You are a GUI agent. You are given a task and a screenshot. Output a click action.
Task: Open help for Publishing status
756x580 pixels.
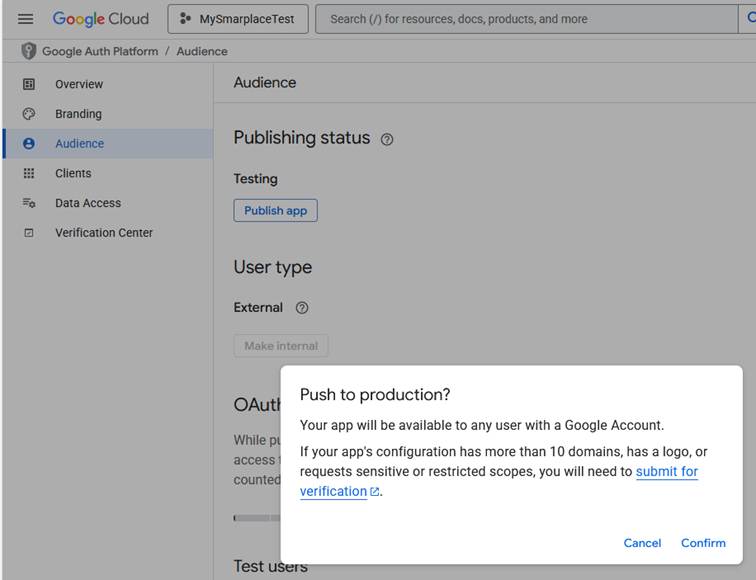pos(387,140)
